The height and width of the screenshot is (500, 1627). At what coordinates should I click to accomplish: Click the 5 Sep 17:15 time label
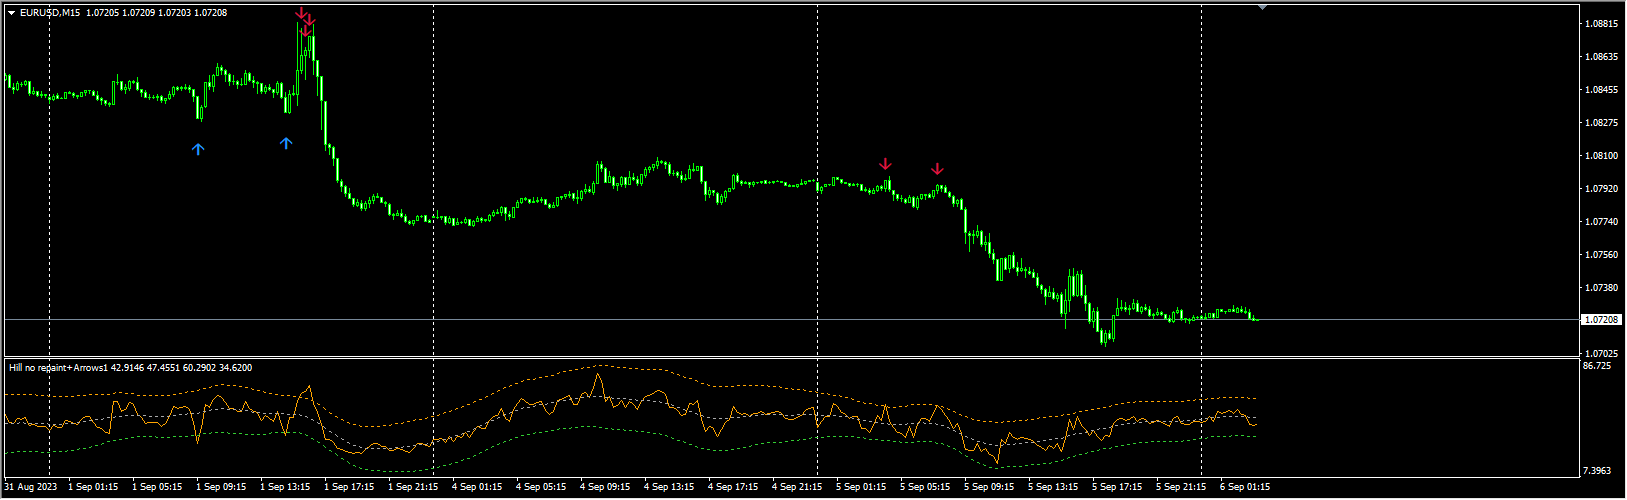(1117, 488)
